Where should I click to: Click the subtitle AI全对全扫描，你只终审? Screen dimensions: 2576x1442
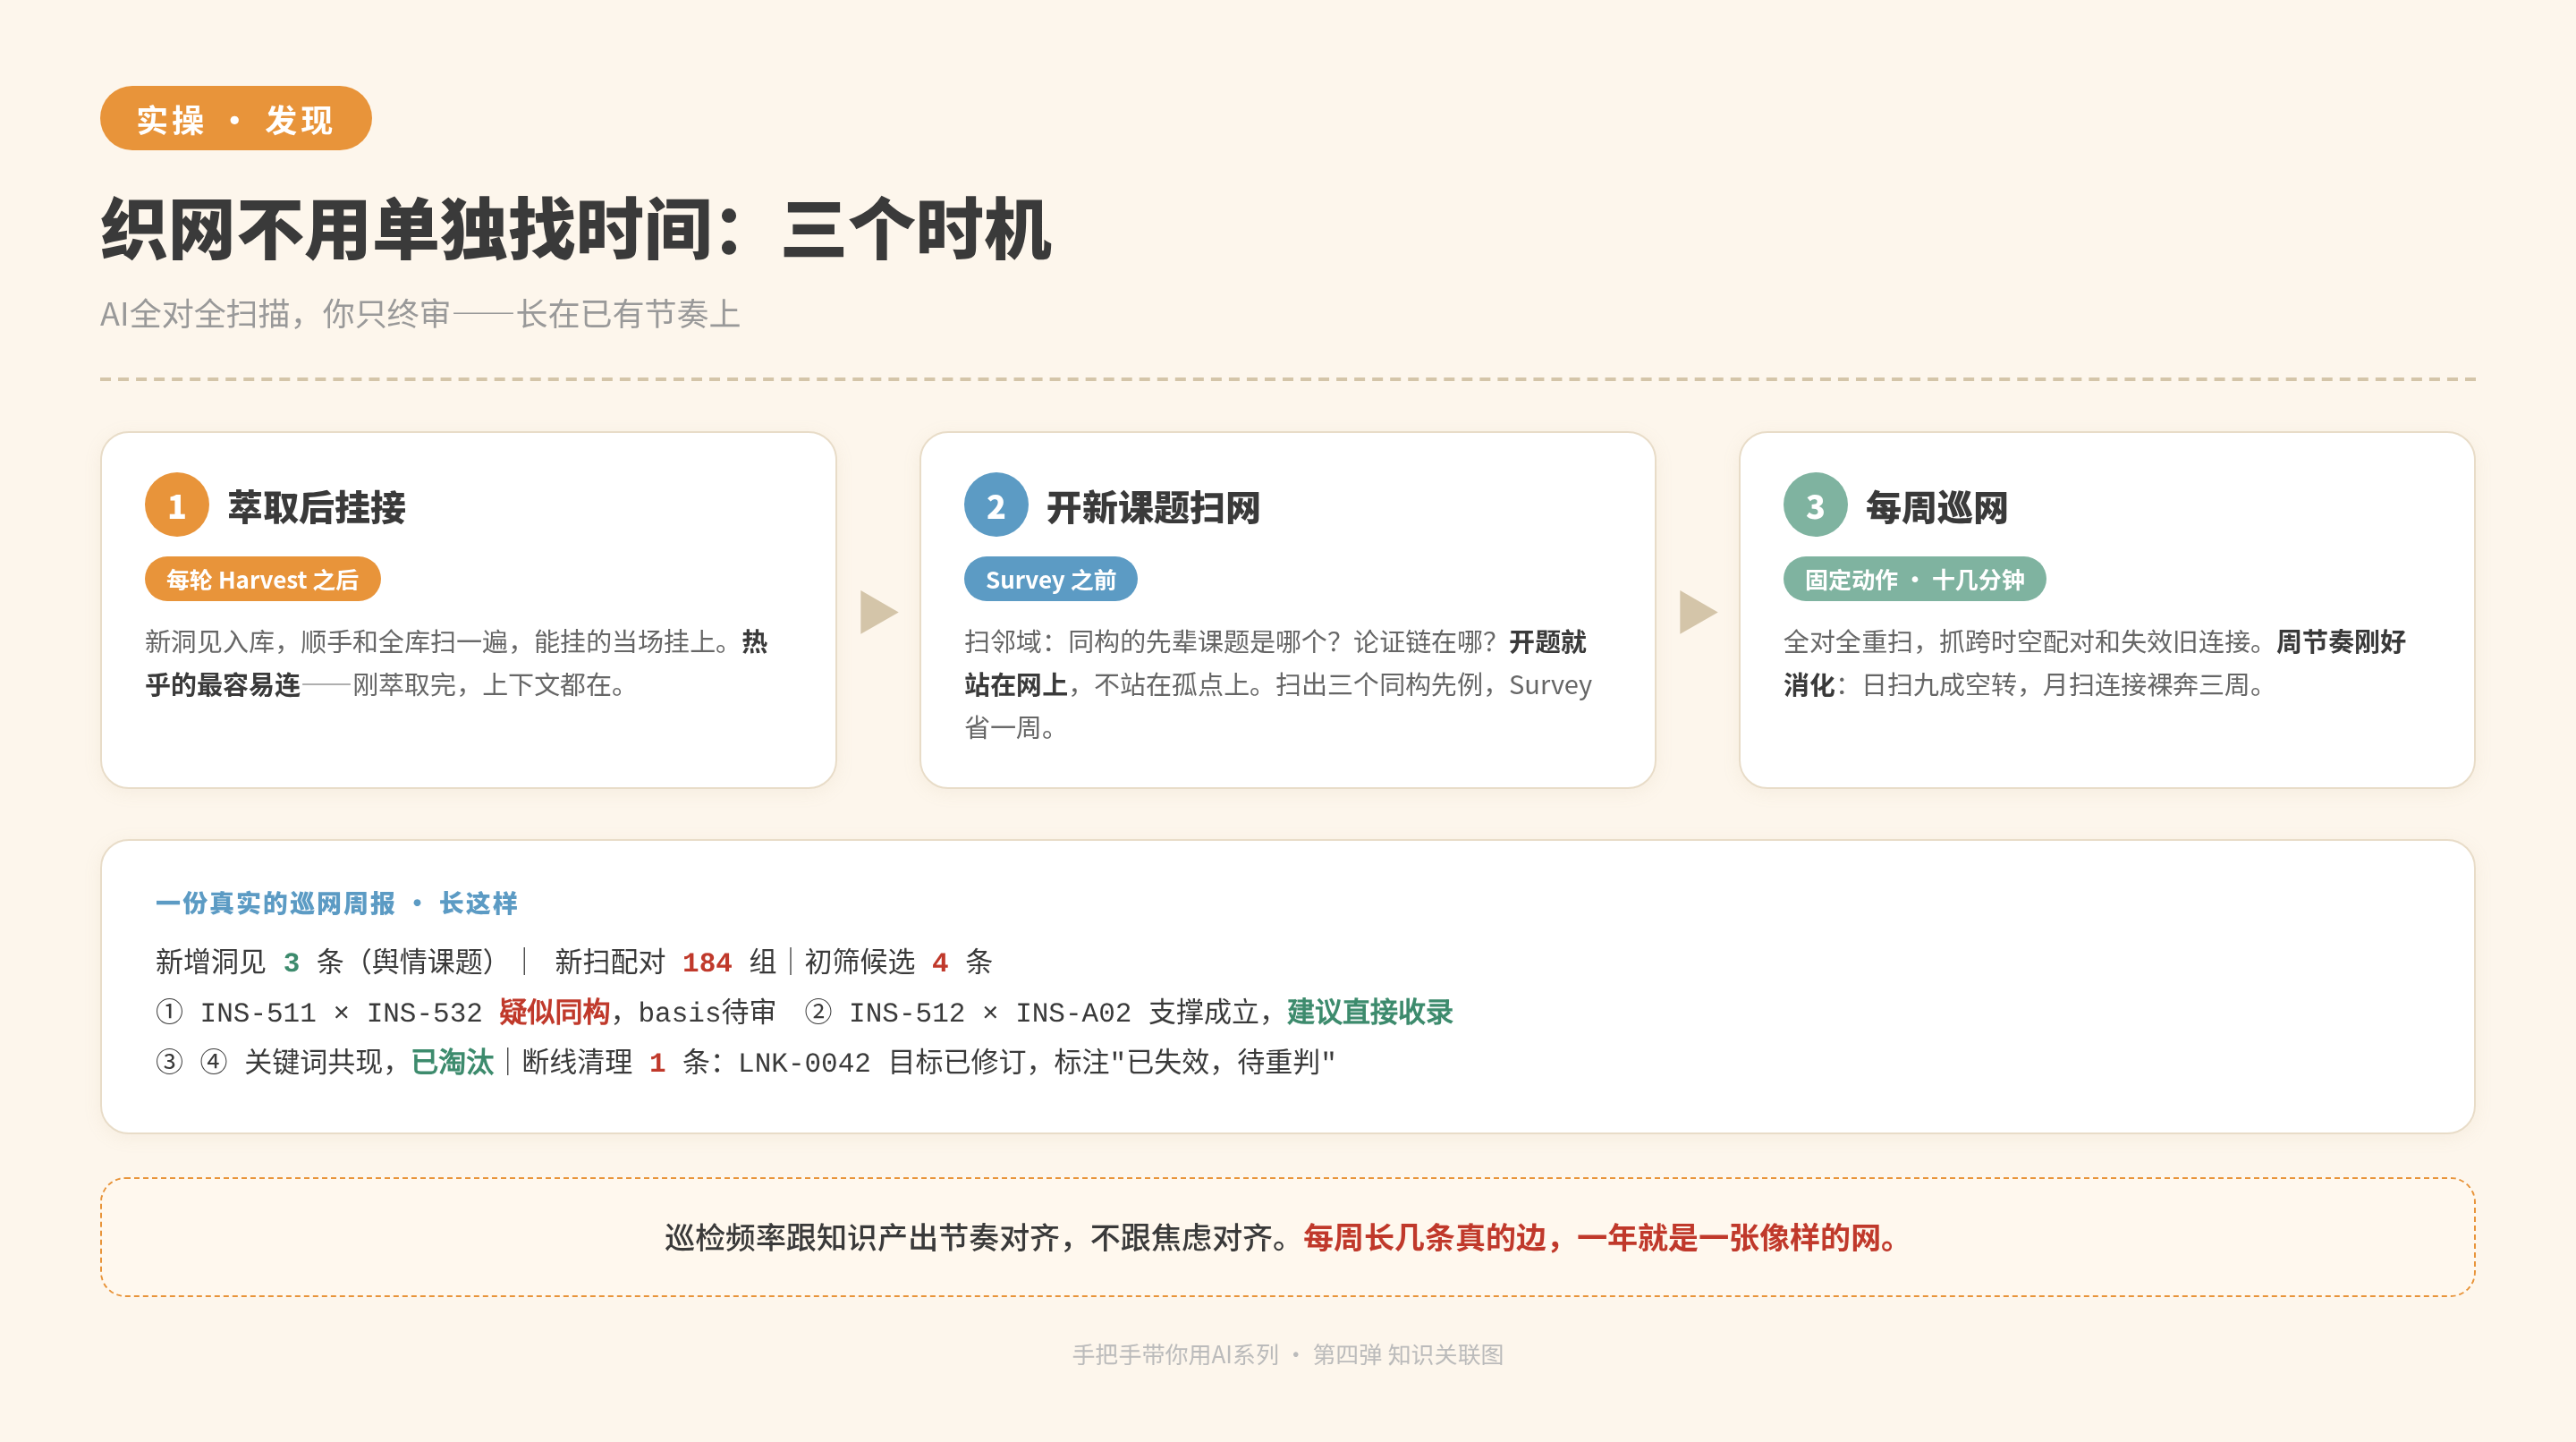(x=275, y=314)
